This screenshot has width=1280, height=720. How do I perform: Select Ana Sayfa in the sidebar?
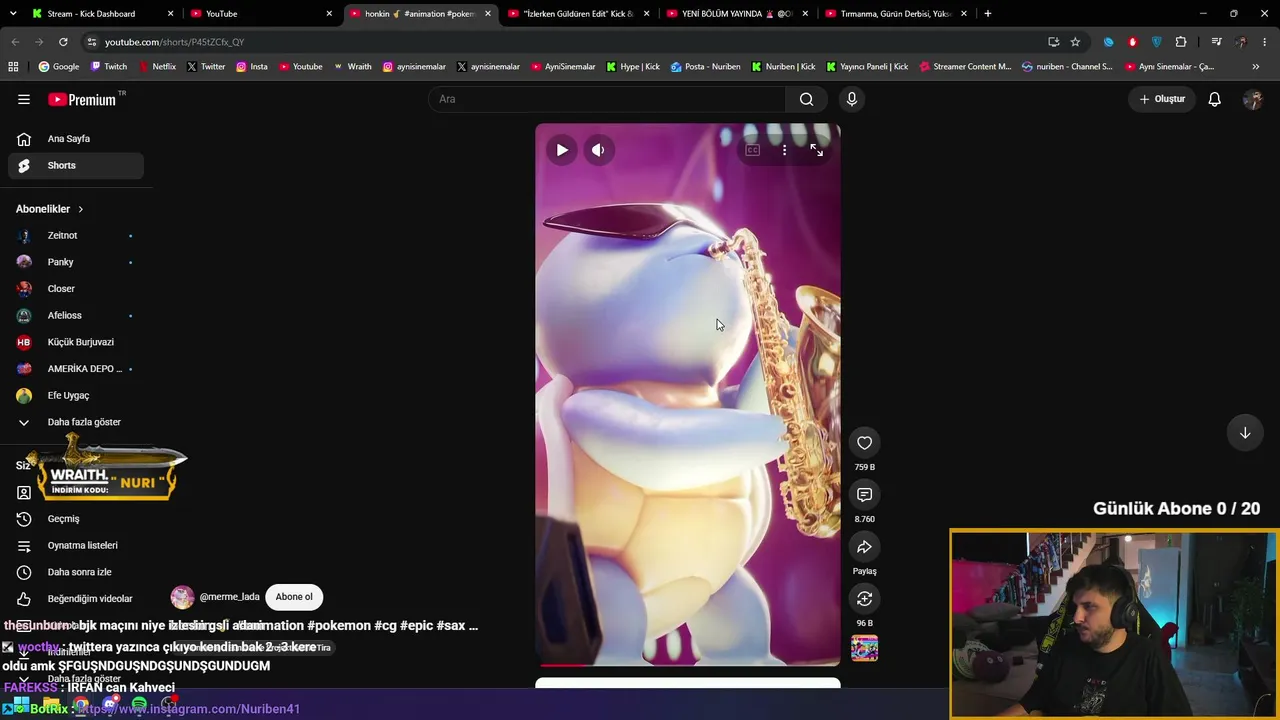click(x=76, y=139)
